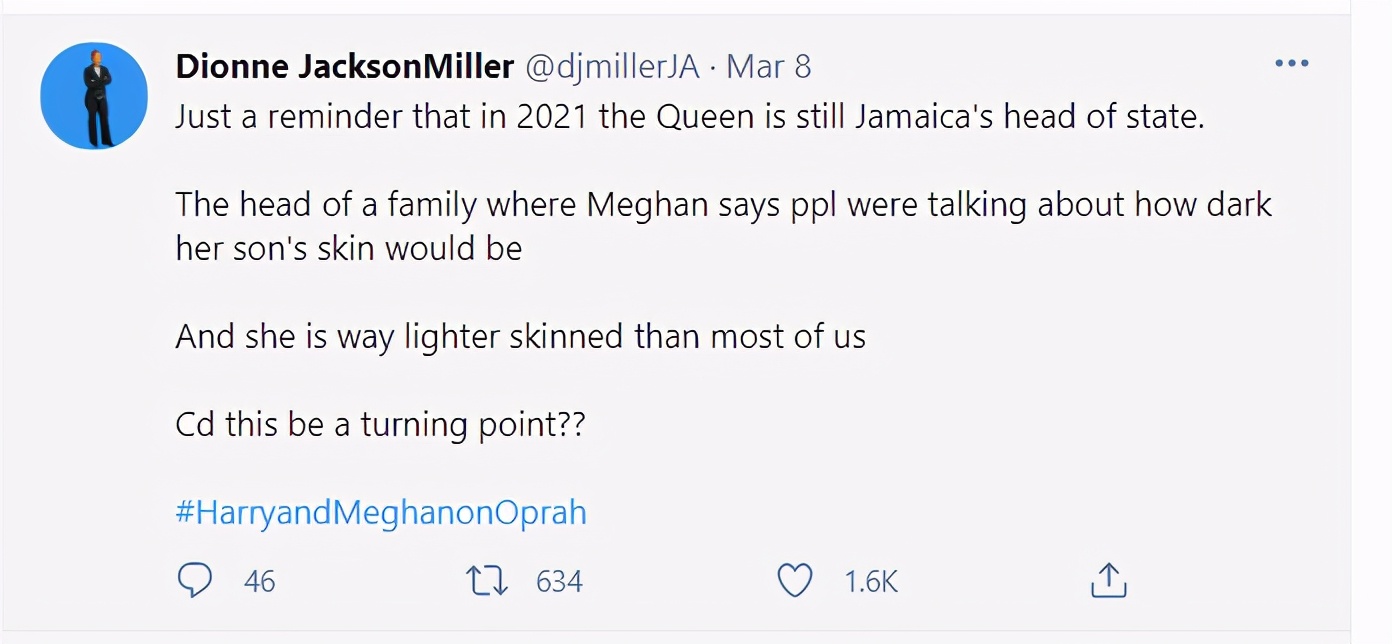Click the text "Cd this be a turning point??"
The height and width of the screenshot is (644, 1392).
380,425
